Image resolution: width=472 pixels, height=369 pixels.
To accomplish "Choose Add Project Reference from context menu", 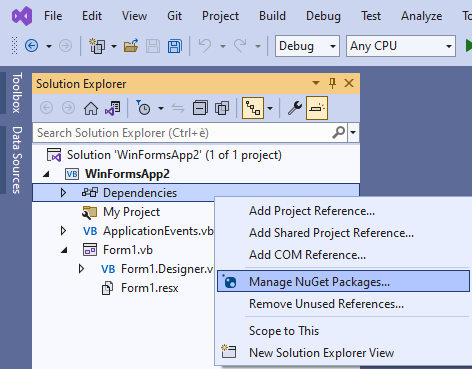I will point(312,211).
